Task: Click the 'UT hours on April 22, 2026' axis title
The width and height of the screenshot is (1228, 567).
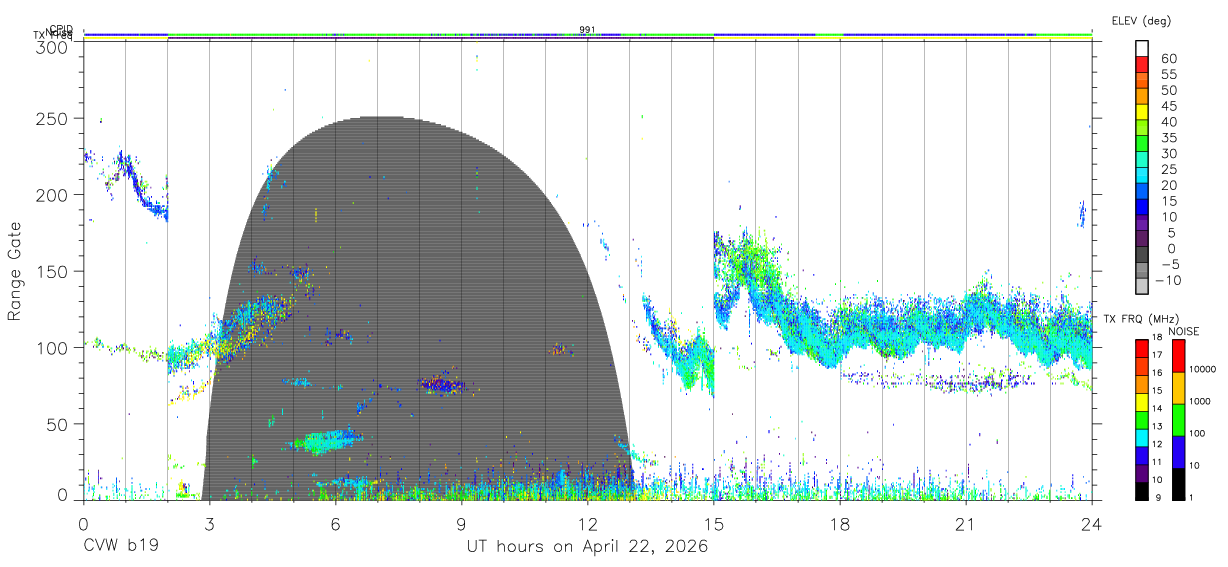Action: pos(587,547)
